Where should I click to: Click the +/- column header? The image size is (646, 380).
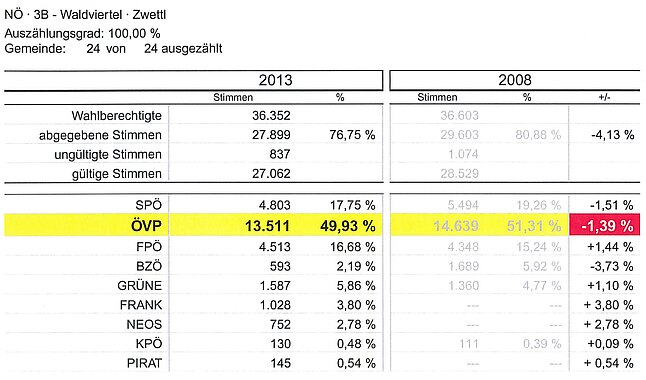(x=604, y=97)
